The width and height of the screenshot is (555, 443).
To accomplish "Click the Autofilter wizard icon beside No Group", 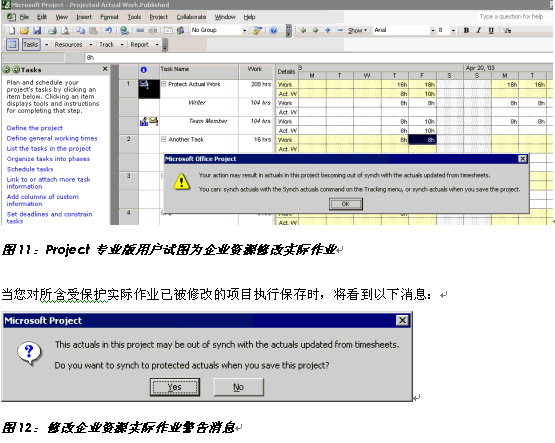I will (257, 30).
